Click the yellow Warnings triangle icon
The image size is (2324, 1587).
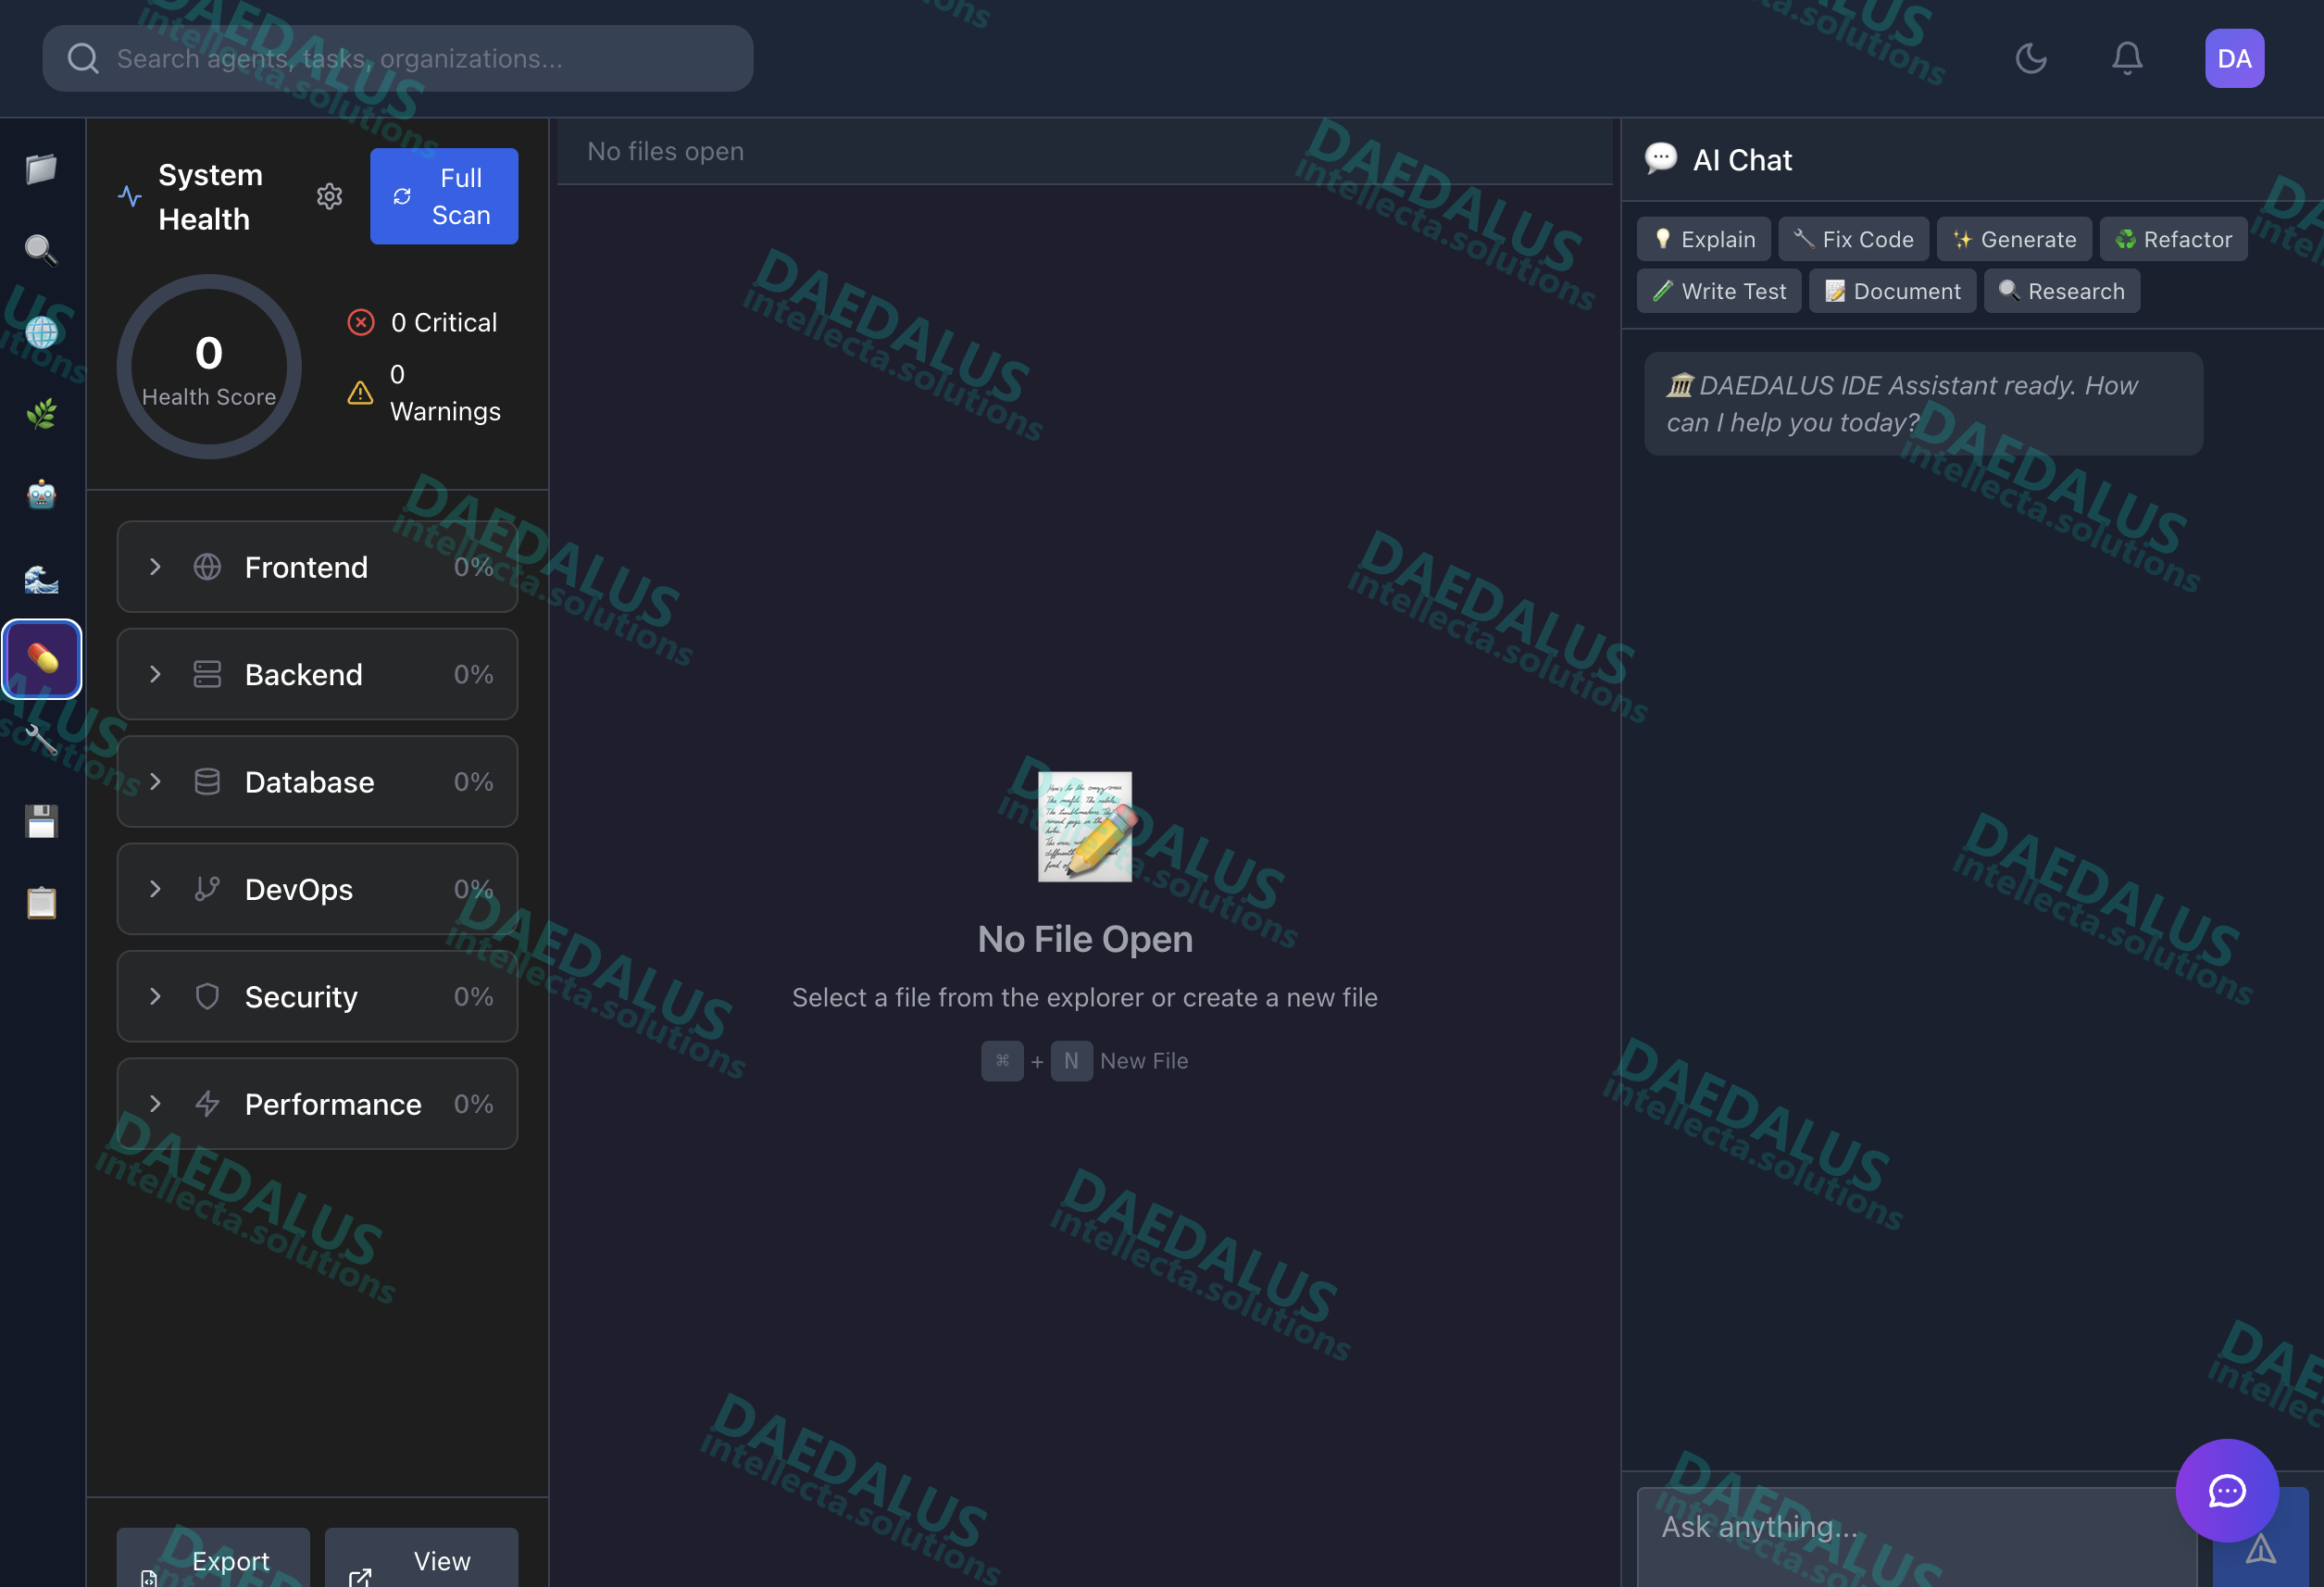[x=361, y=393]
